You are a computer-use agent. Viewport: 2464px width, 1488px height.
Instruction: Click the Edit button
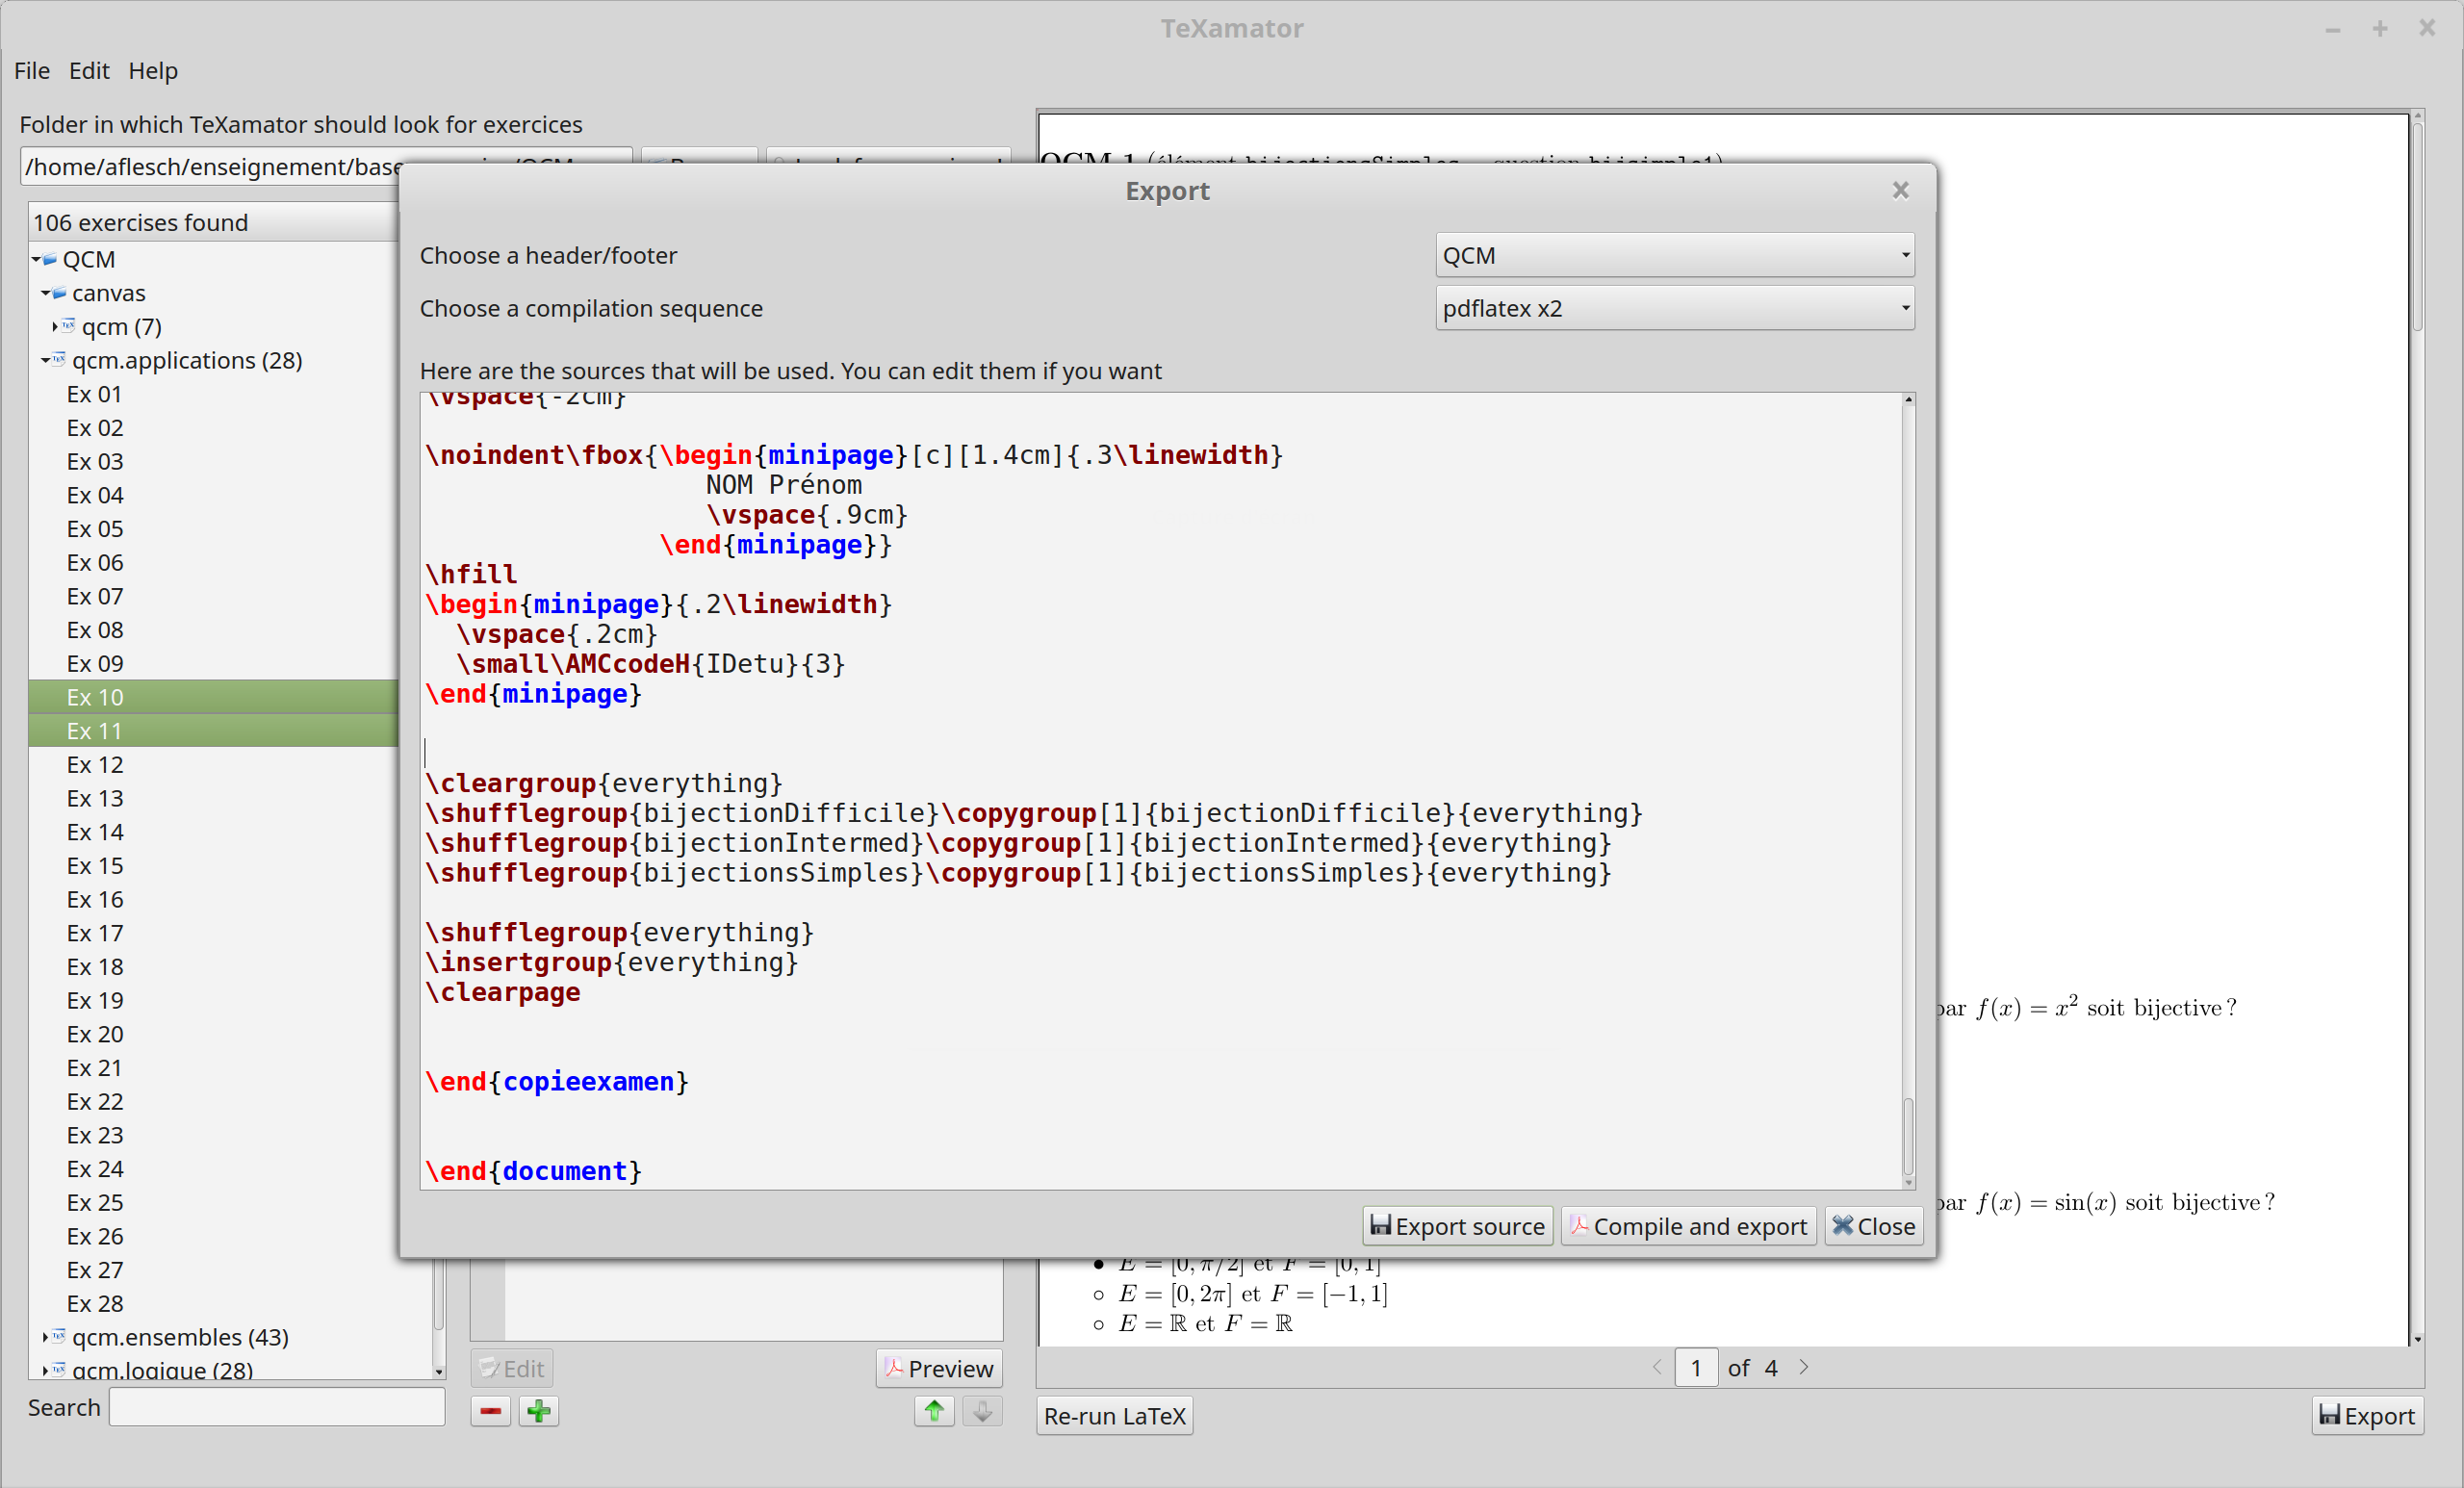click(x=511, y=1368)
